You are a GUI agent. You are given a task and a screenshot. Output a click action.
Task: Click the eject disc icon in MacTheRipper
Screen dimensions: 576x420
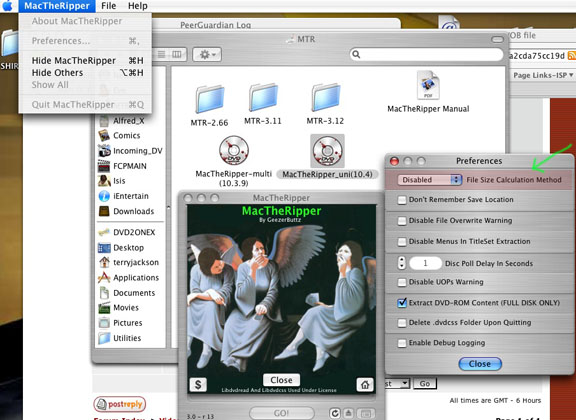[349, 413]
